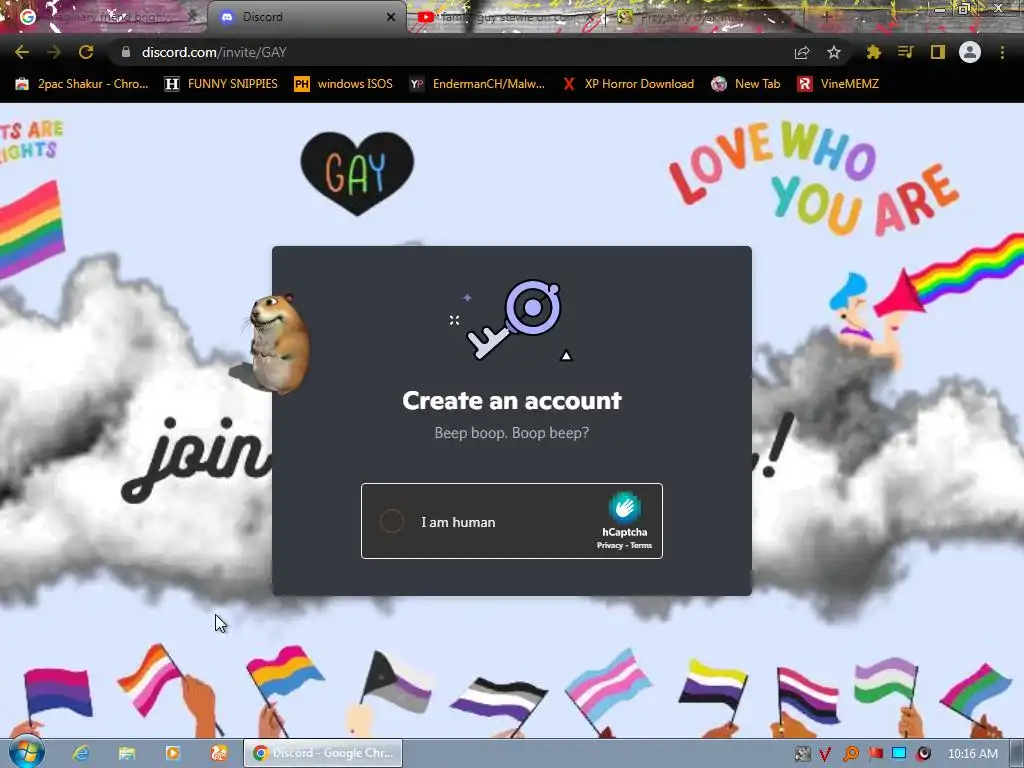Open the Windows Start menu orb
1024x768 pixels.
click(26, 752)
